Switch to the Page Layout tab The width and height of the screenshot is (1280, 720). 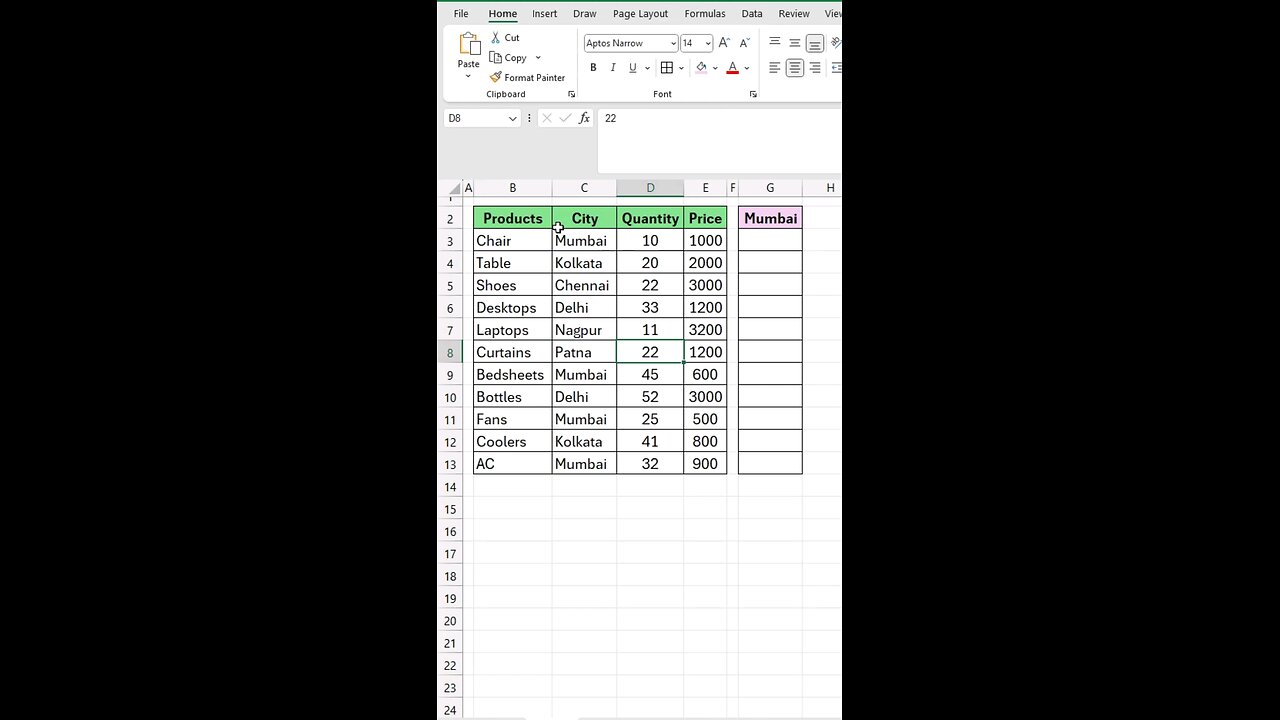pyautogui.click(x=640, y=14)
